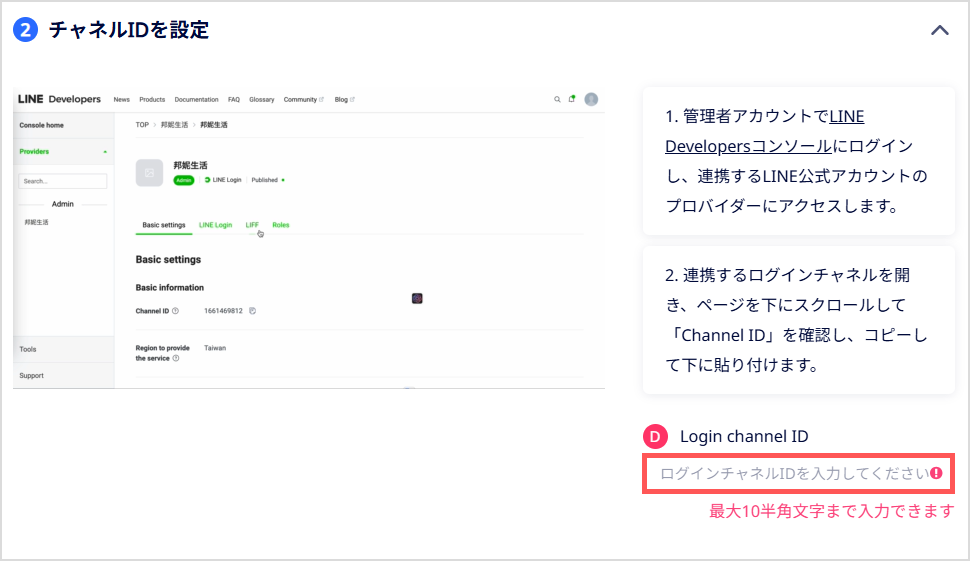Click the notification bell icon in LINE Developers header
The image size is (970, 561).
[x=572, y=99]
